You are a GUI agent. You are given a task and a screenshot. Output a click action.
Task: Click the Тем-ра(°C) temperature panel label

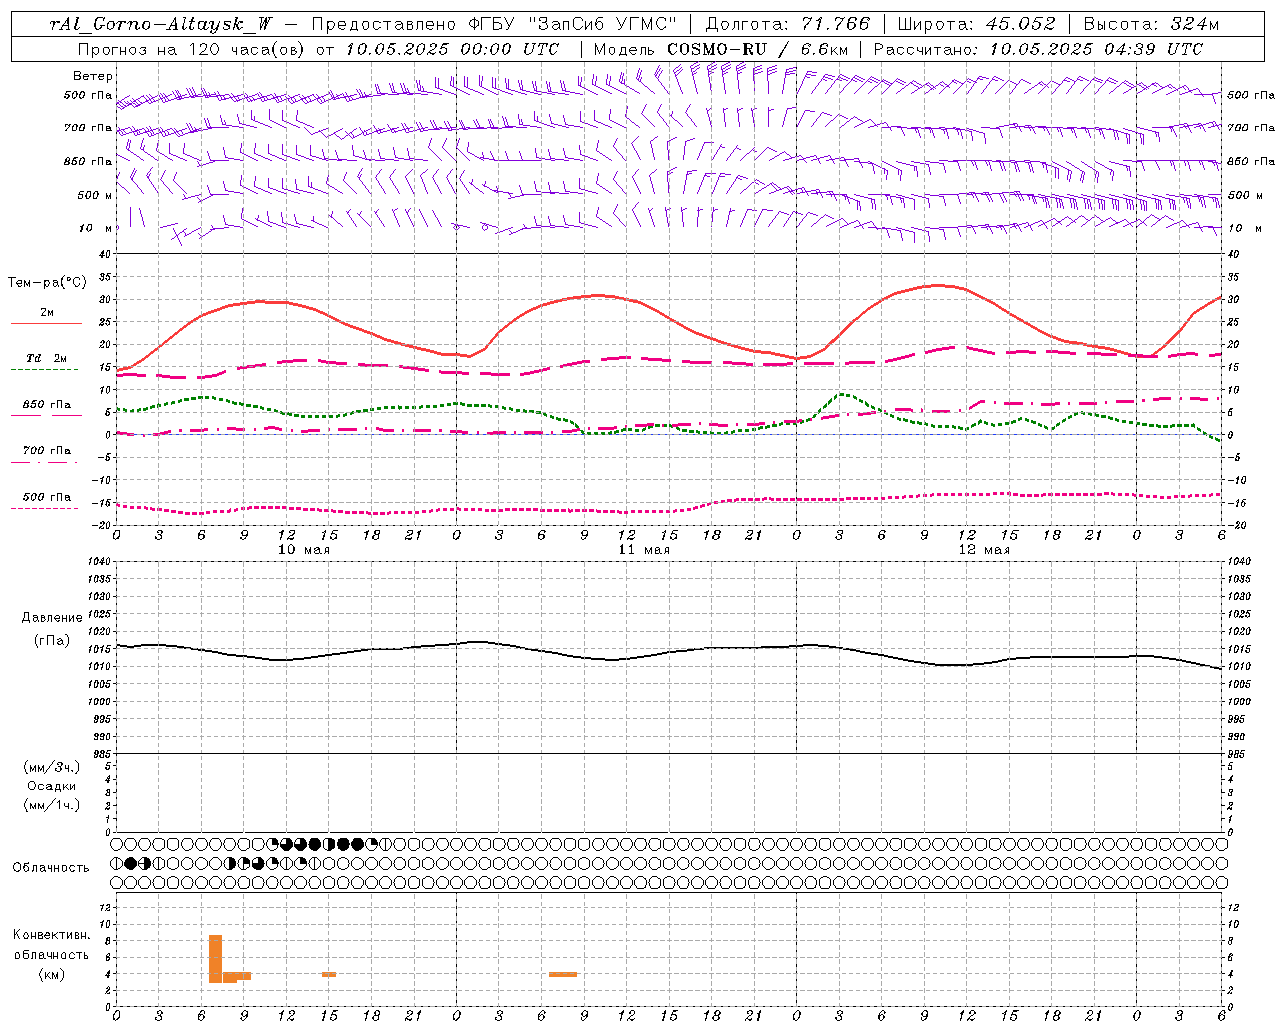(47, 283)
